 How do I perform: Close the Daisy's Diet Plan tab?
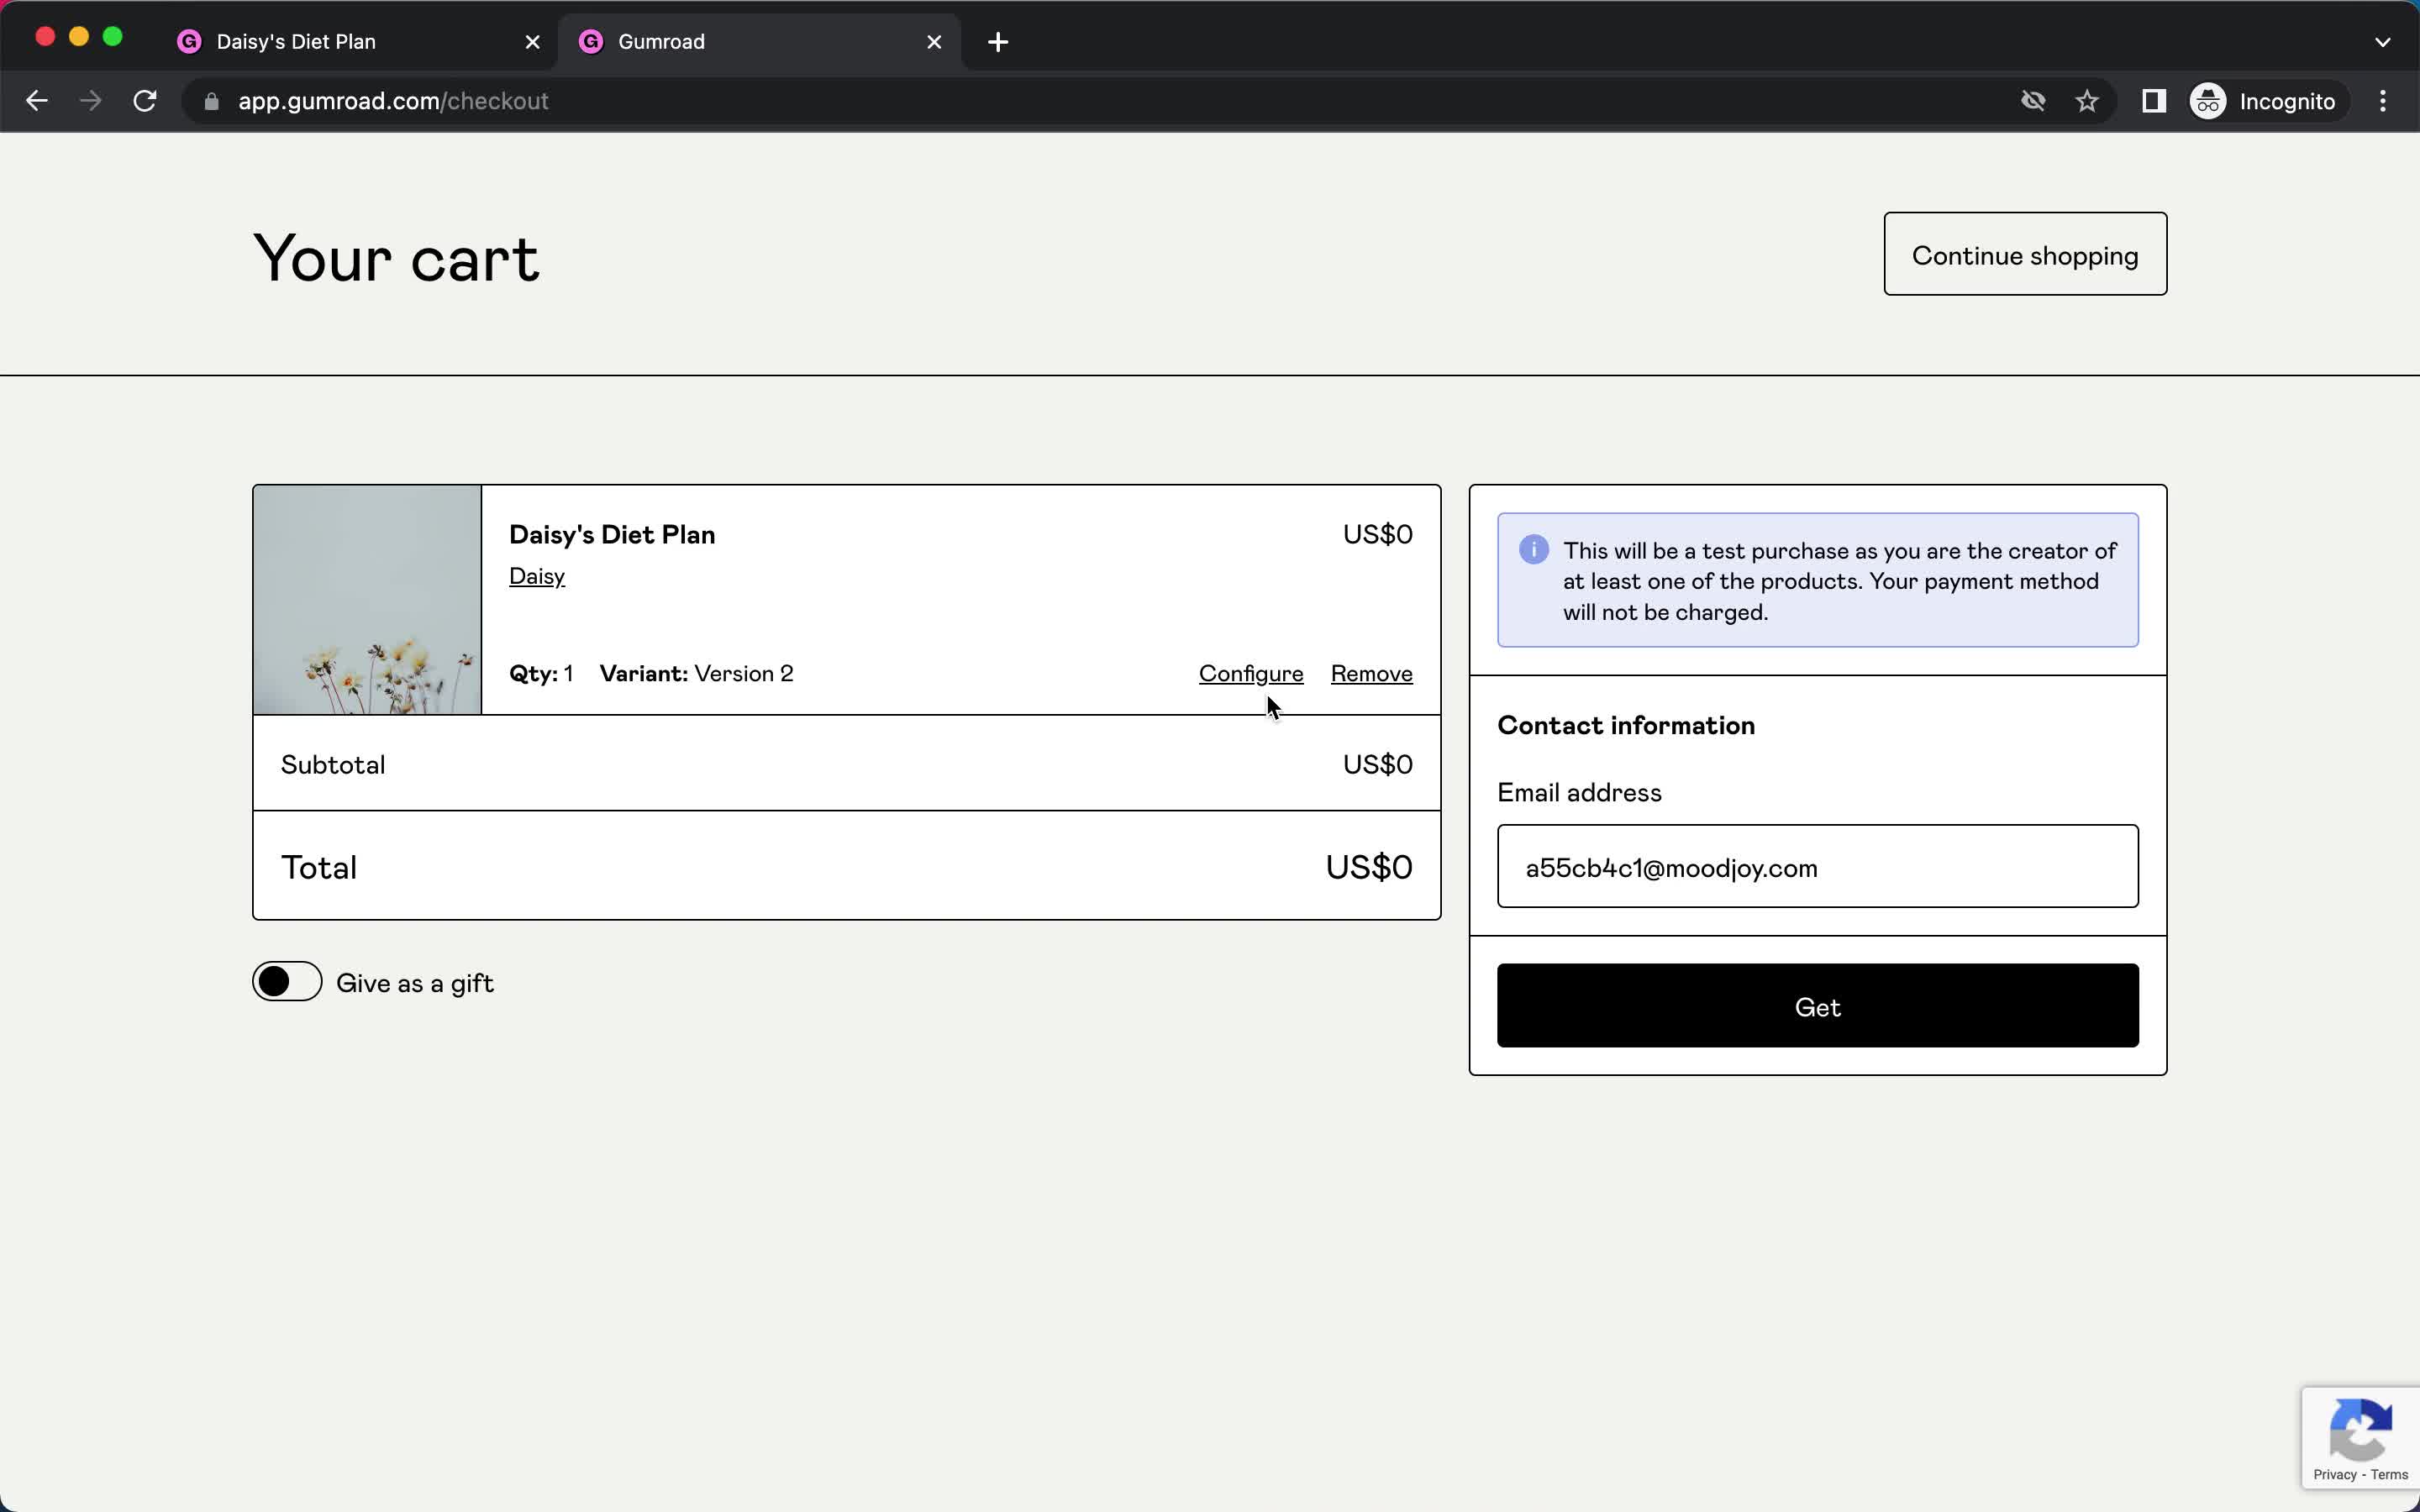coord(533,42)
